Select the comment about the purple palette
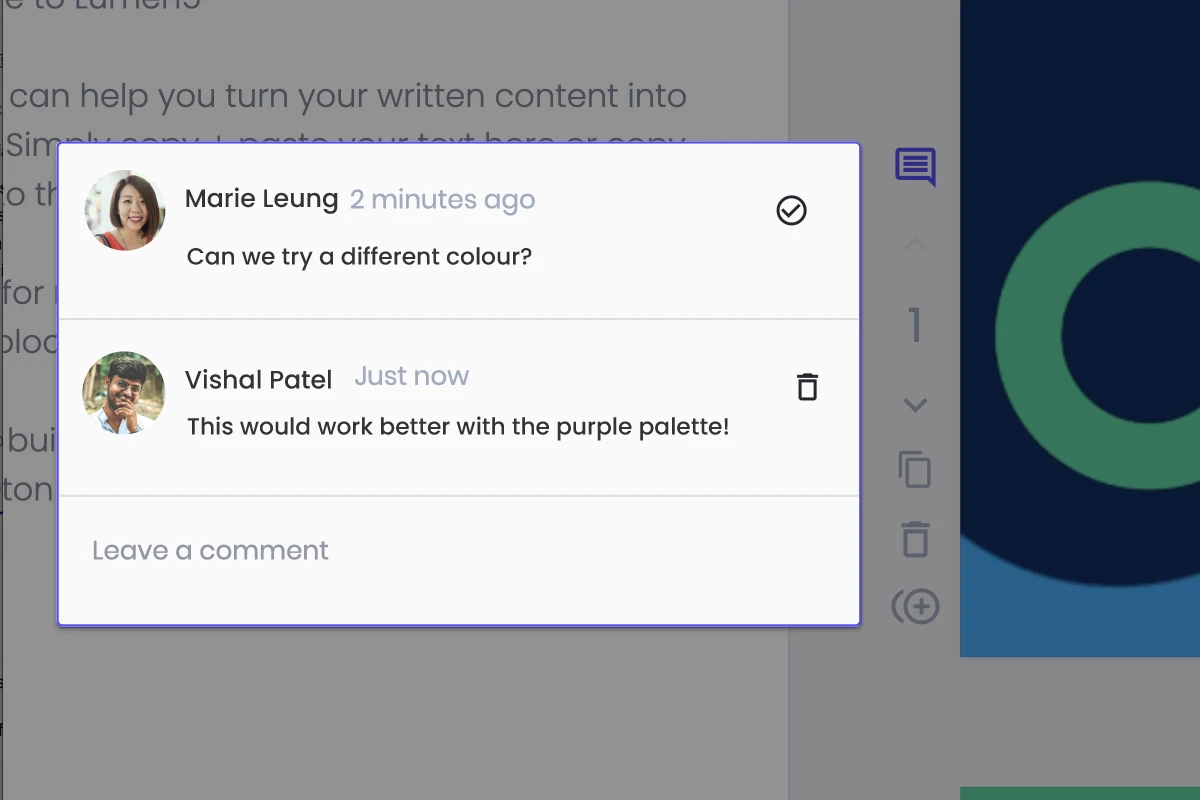1200x800 pixels. [x=458, y=427]
